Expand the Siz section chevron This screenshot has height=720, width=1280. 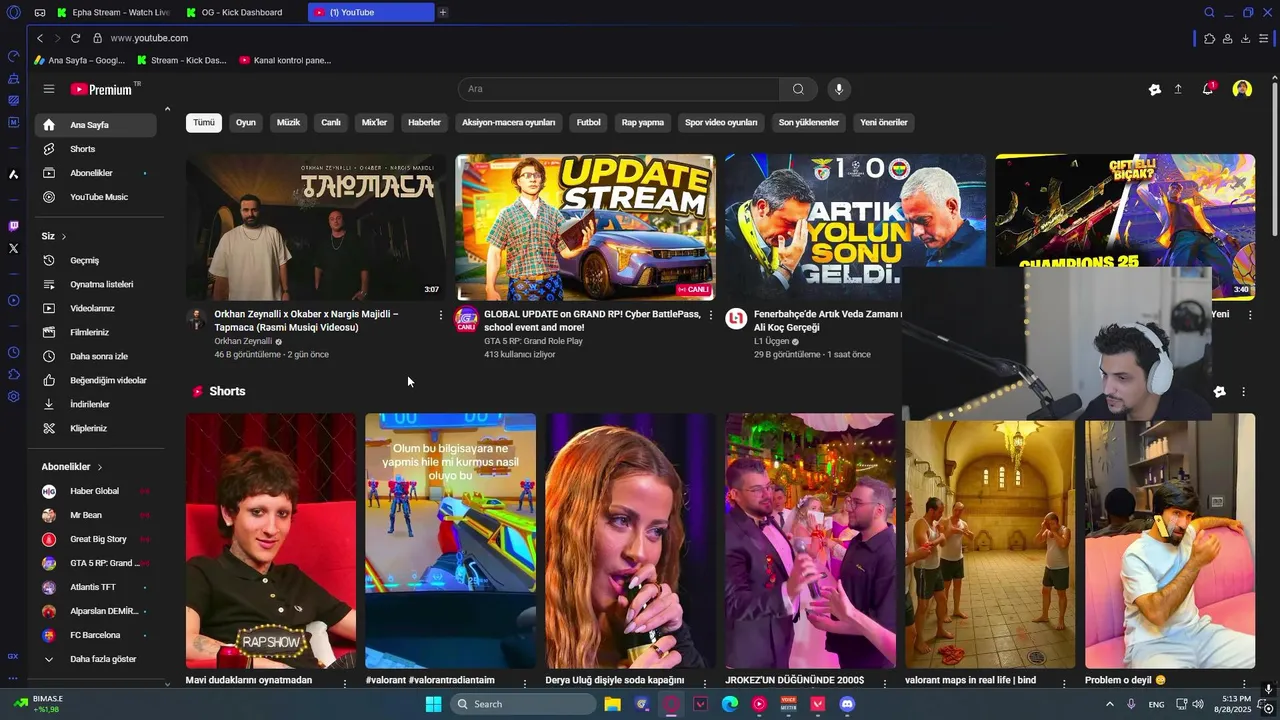(x=64, y=237)
